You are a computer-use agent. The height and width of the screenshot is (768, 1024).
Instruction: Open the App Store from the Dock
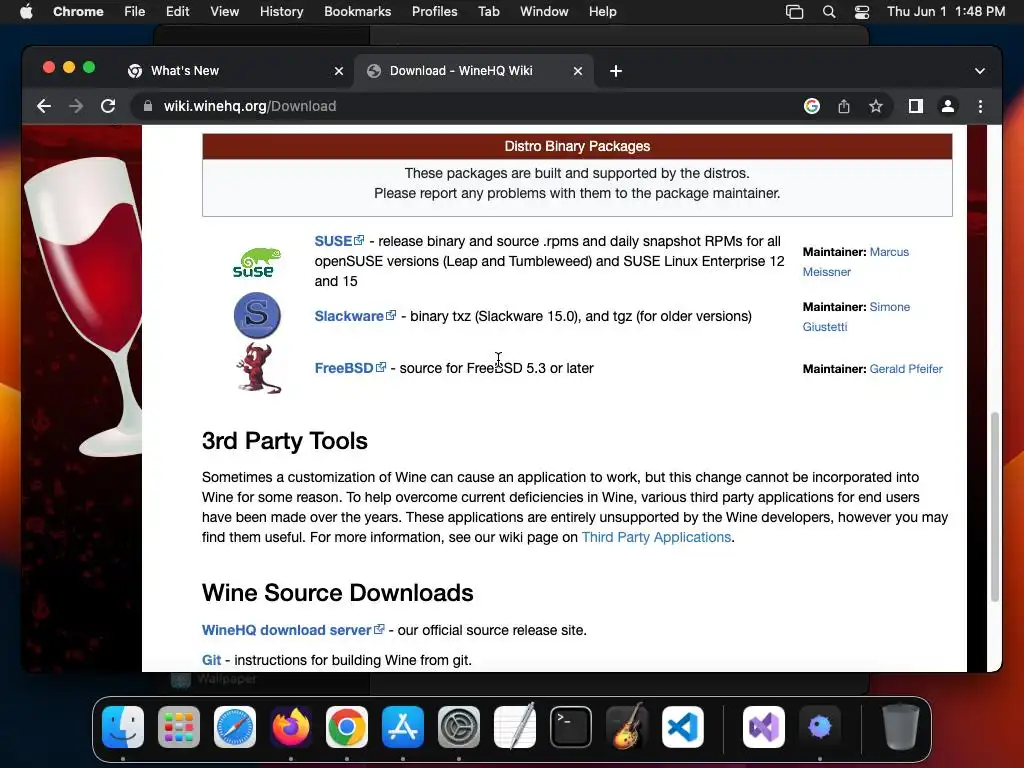coord(403,727)
